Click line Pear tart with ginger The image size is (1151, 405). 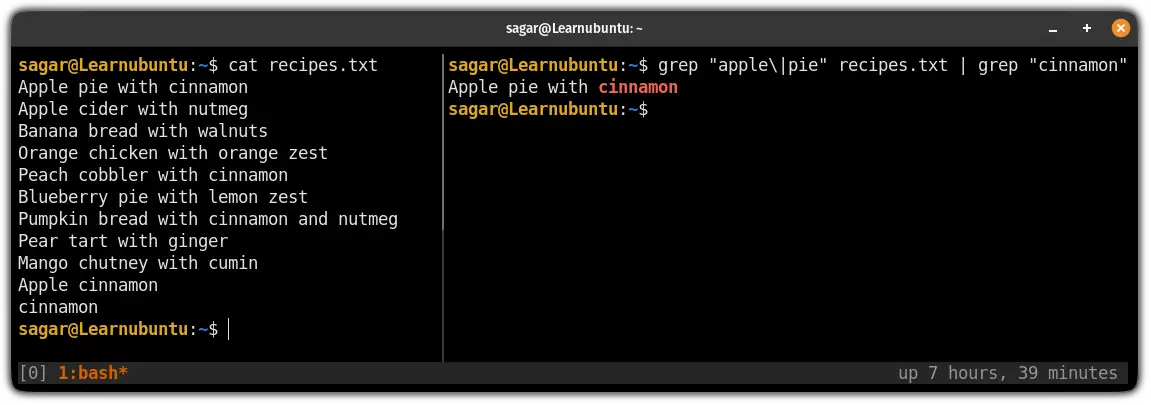click(x=123, y=241)
